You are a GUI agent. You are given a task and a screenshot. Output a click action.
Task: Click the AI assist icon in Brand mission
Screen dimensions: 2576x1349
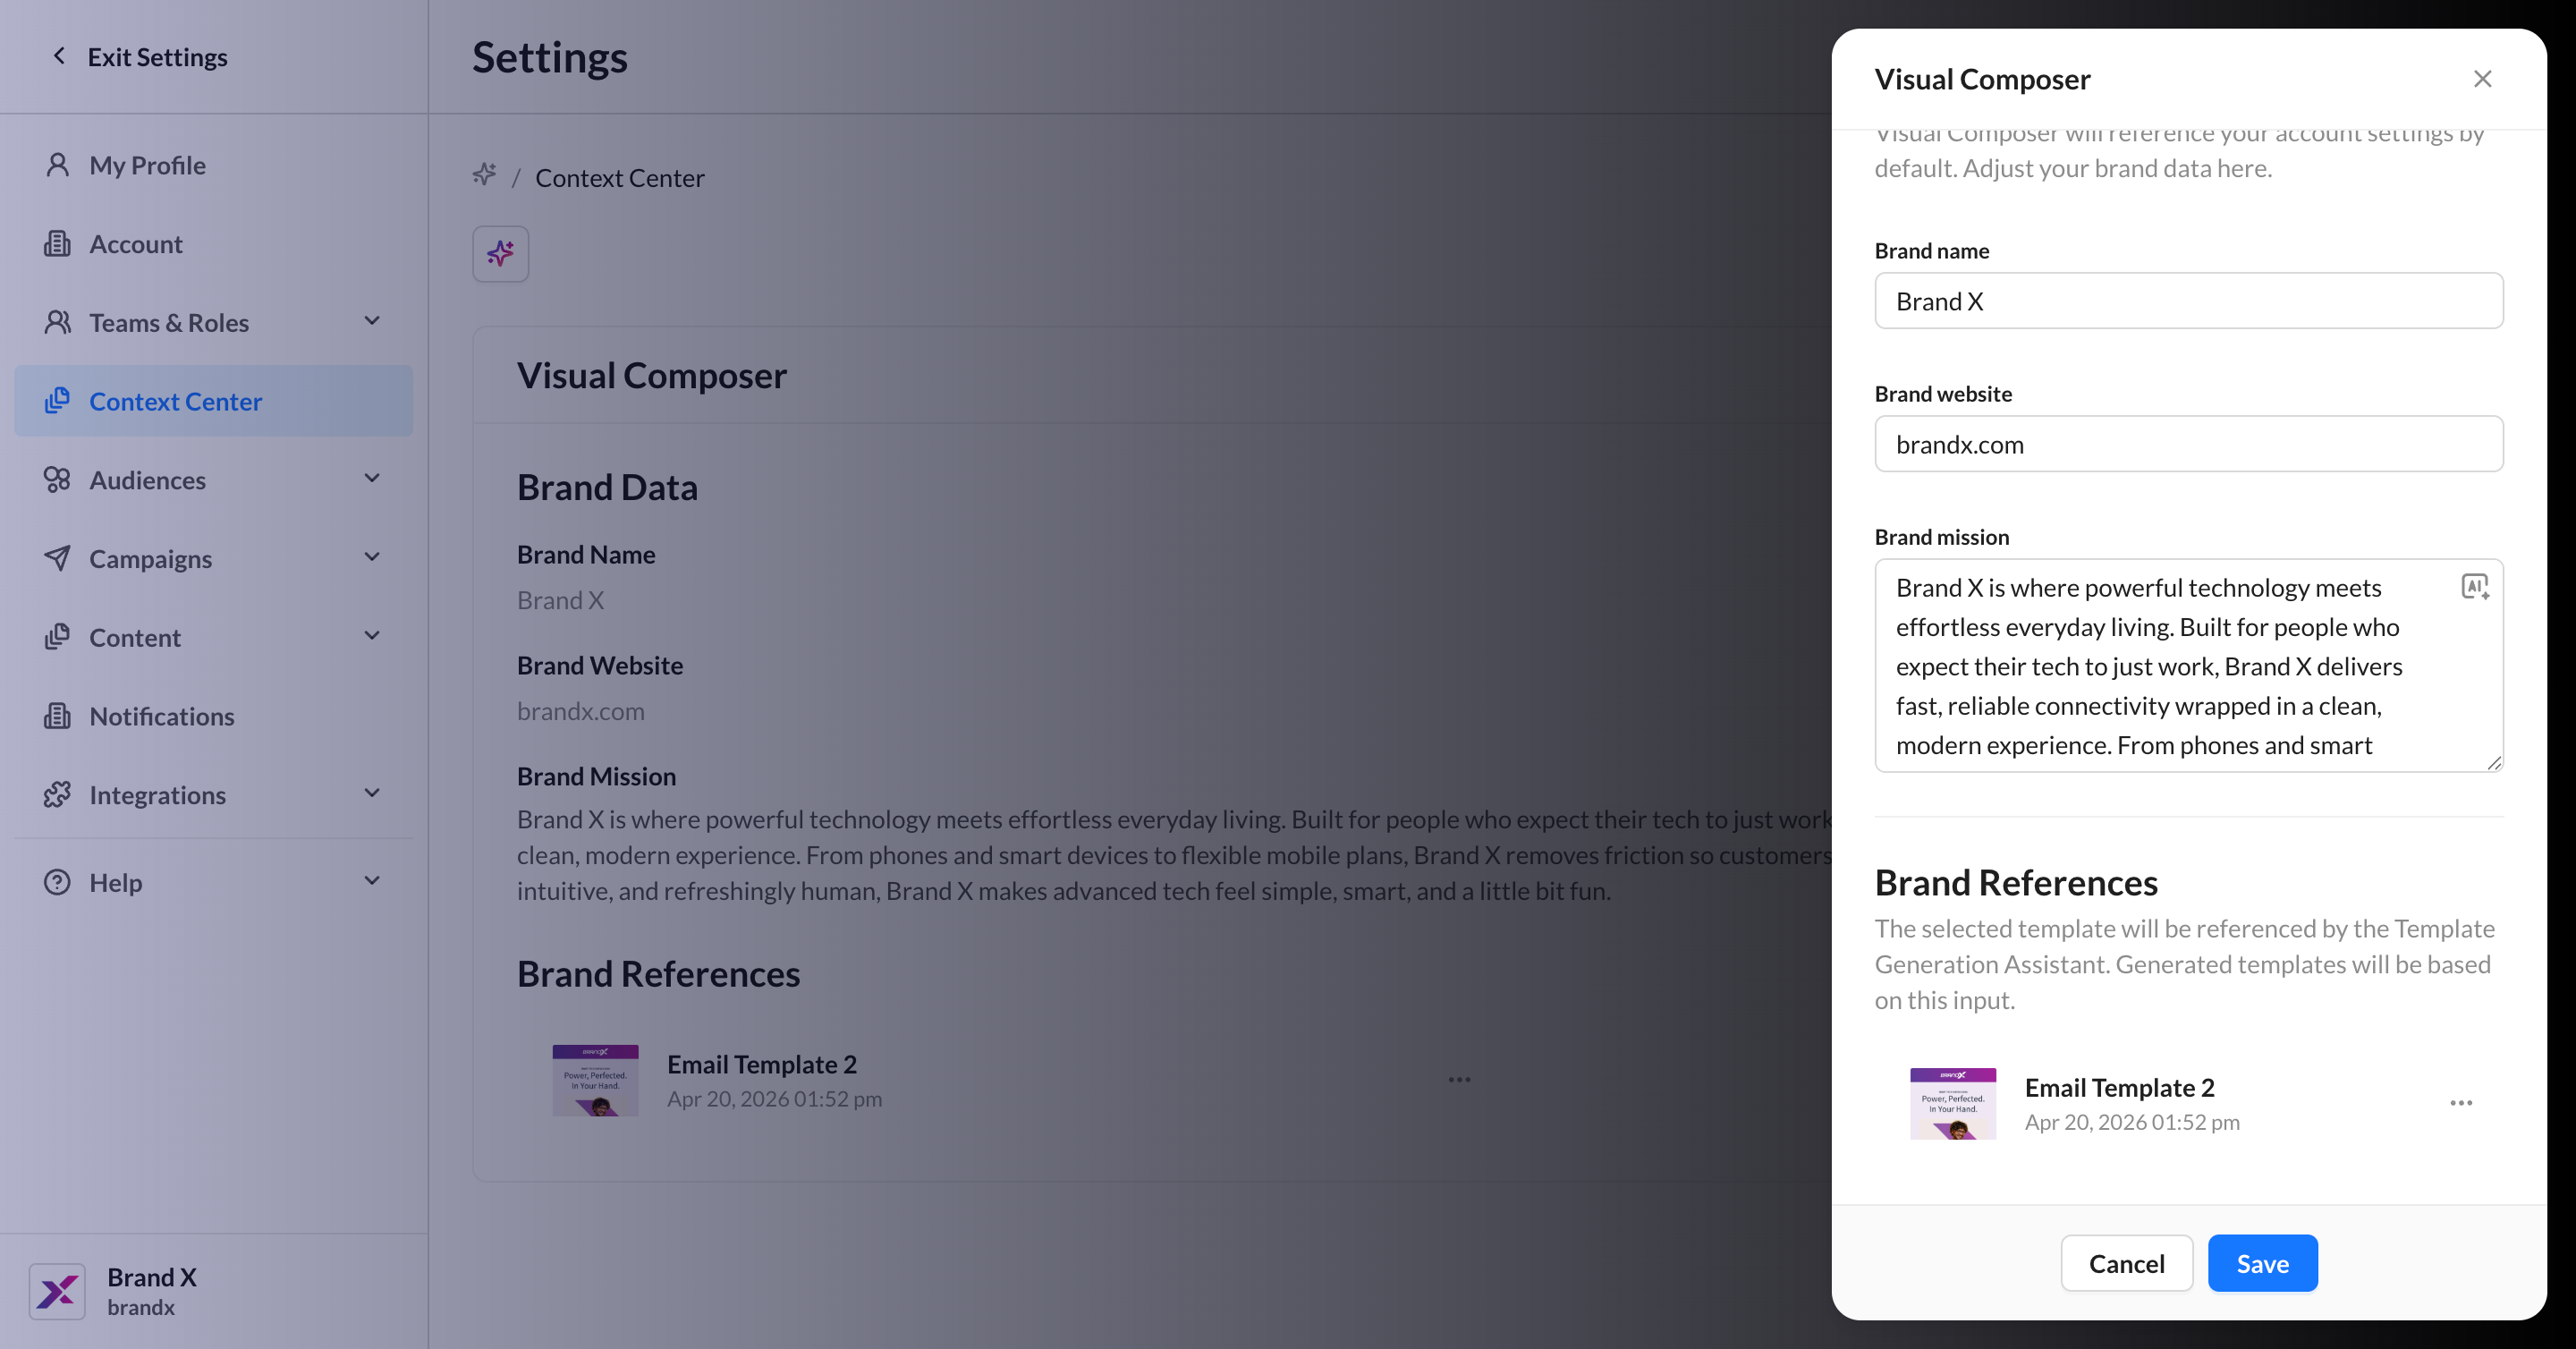click(2474, 586)
